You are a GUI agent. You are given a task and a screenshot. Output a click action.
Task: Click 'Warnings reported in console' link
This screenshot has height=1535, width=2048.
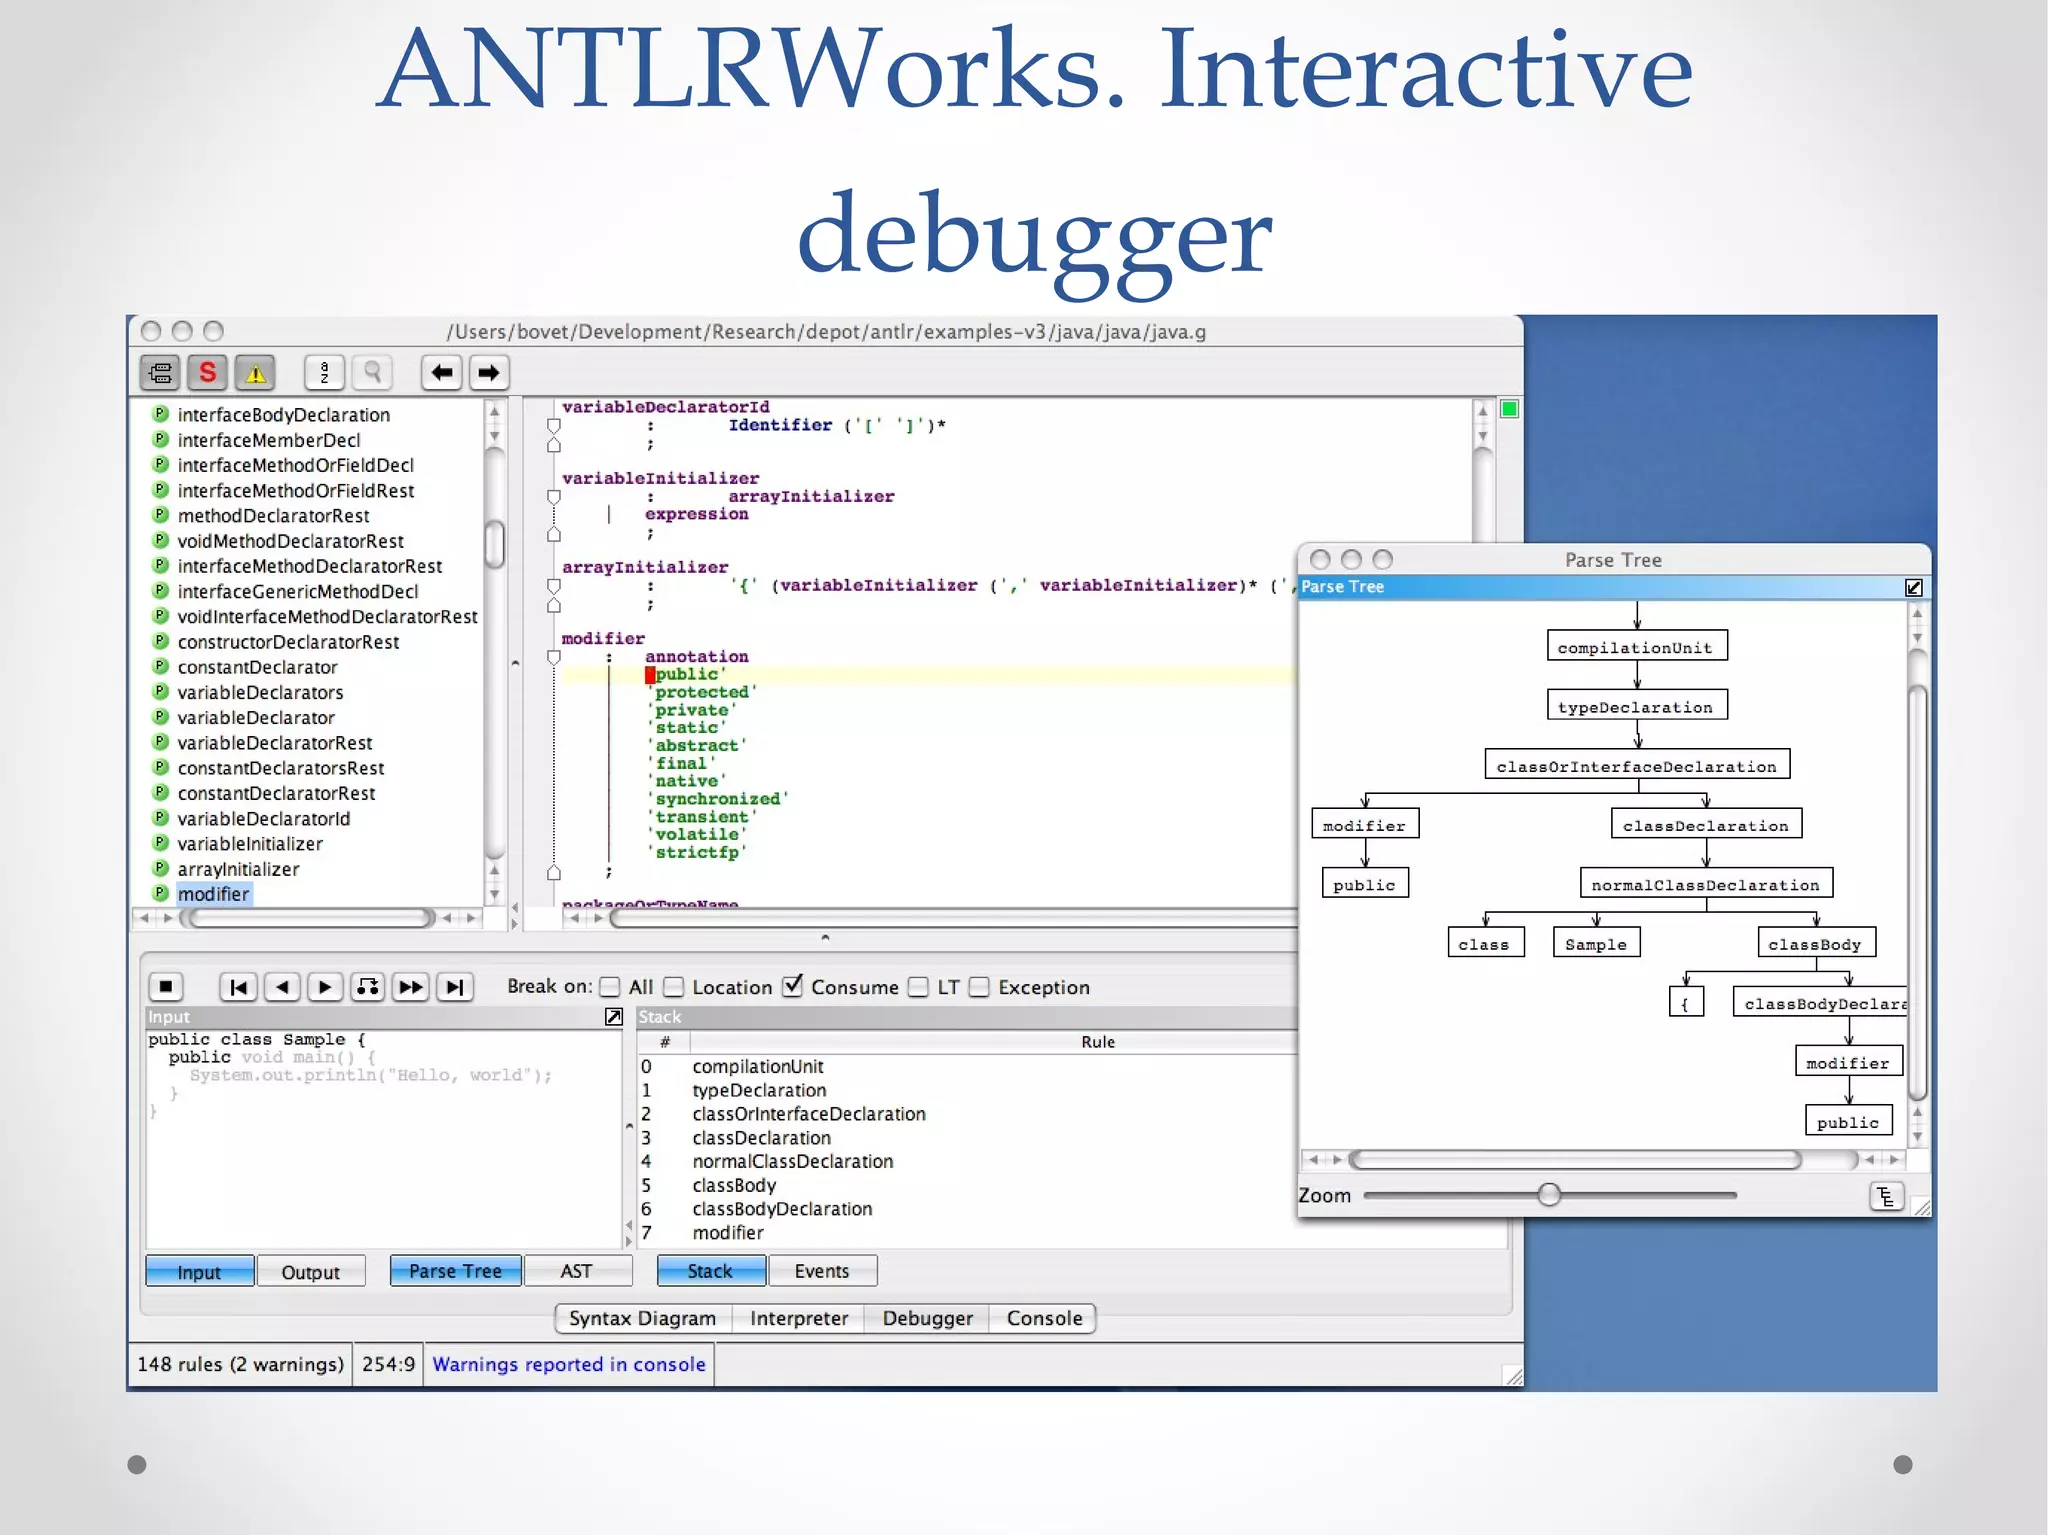click(x=569, y=1364)
